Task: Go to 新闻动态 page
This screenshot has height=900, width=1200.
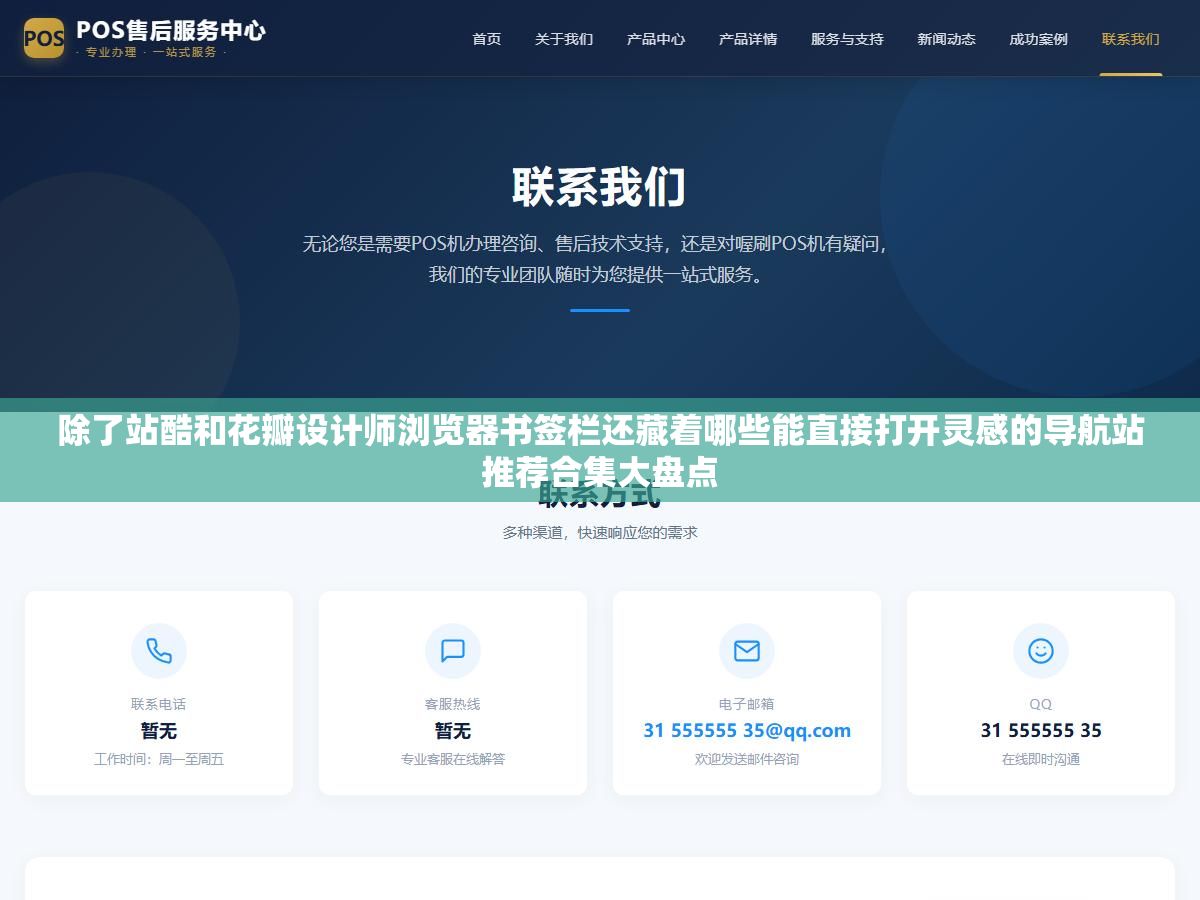Action: click(946, 39)
